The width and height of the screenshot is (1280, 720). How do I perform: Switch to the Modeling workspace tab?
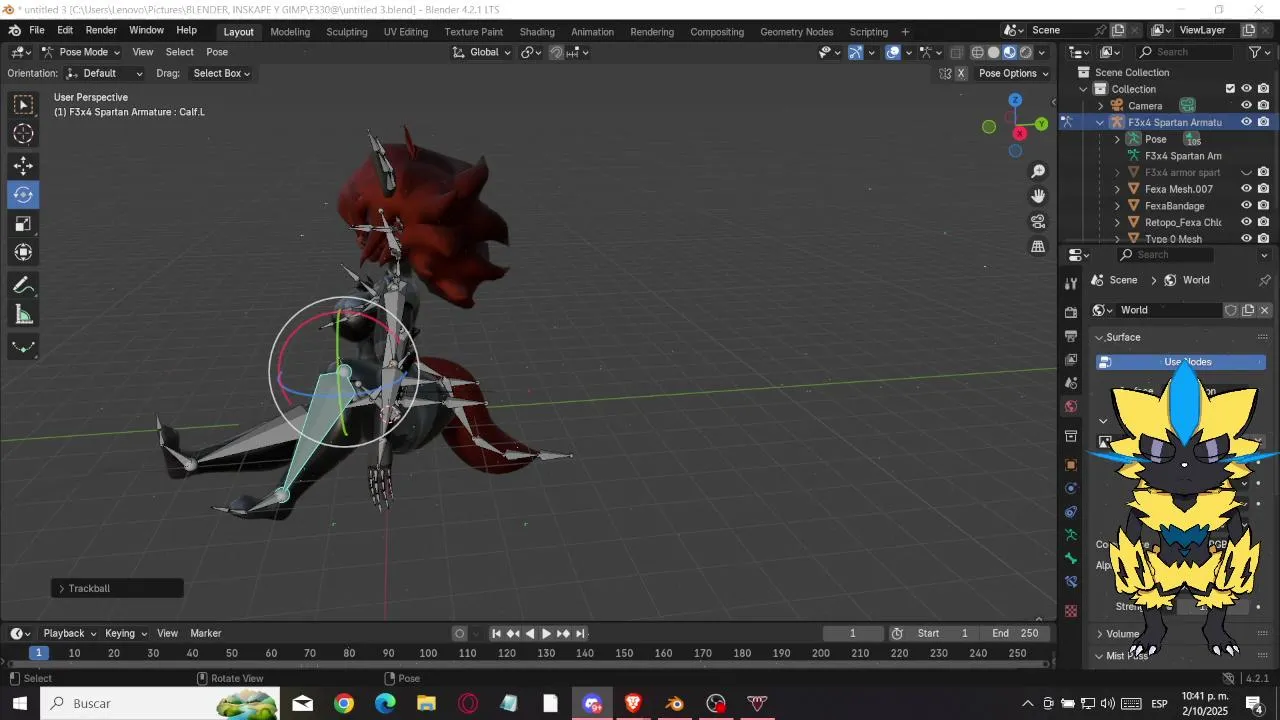[290, 31]
